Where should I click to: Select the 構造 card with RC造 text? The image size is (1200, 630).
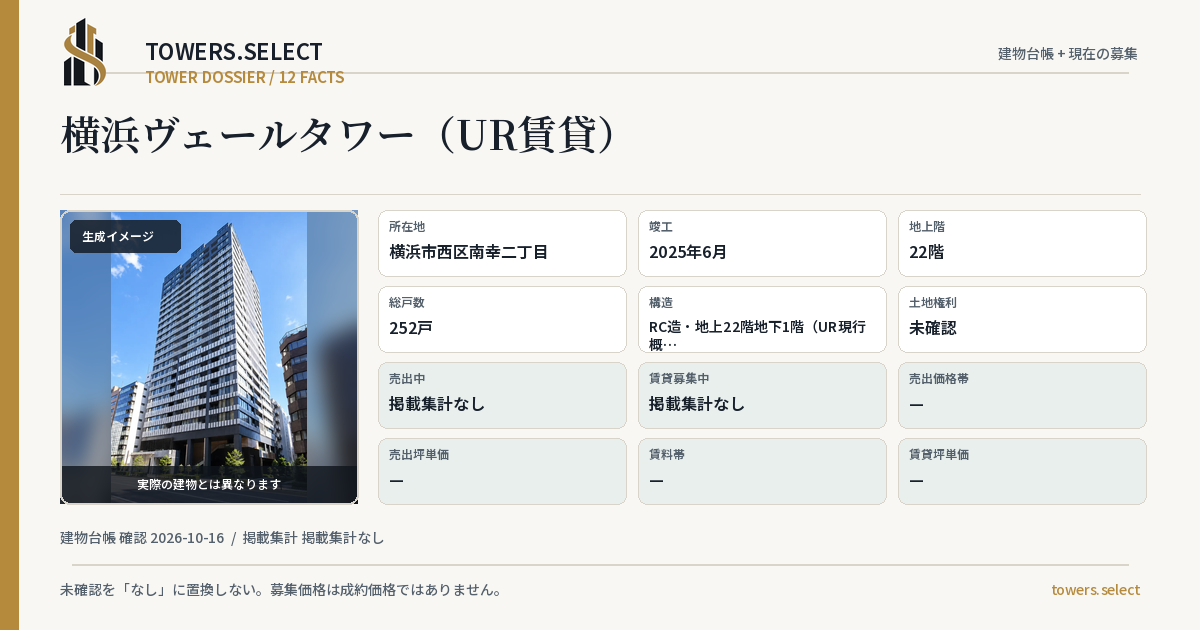762,319
